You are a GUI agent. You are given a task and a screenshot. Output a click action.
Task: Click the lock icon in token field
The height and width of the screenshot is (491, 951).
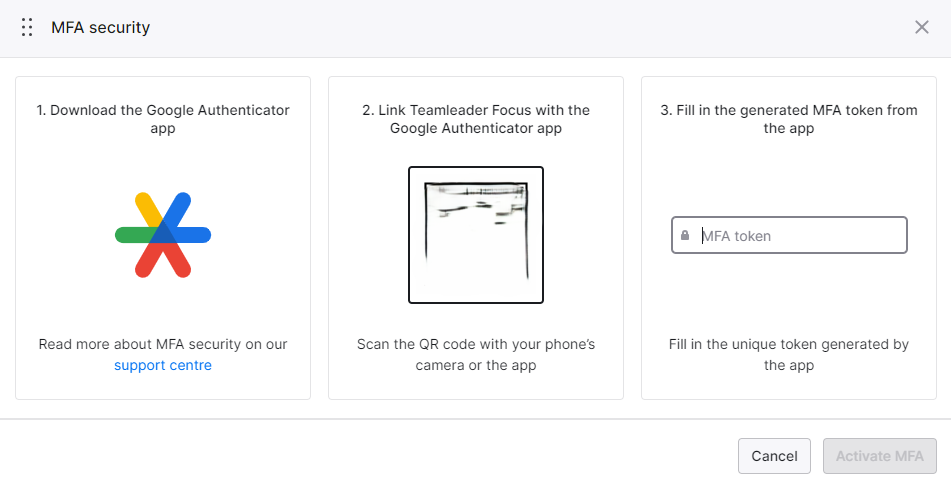tap(685, 235)
